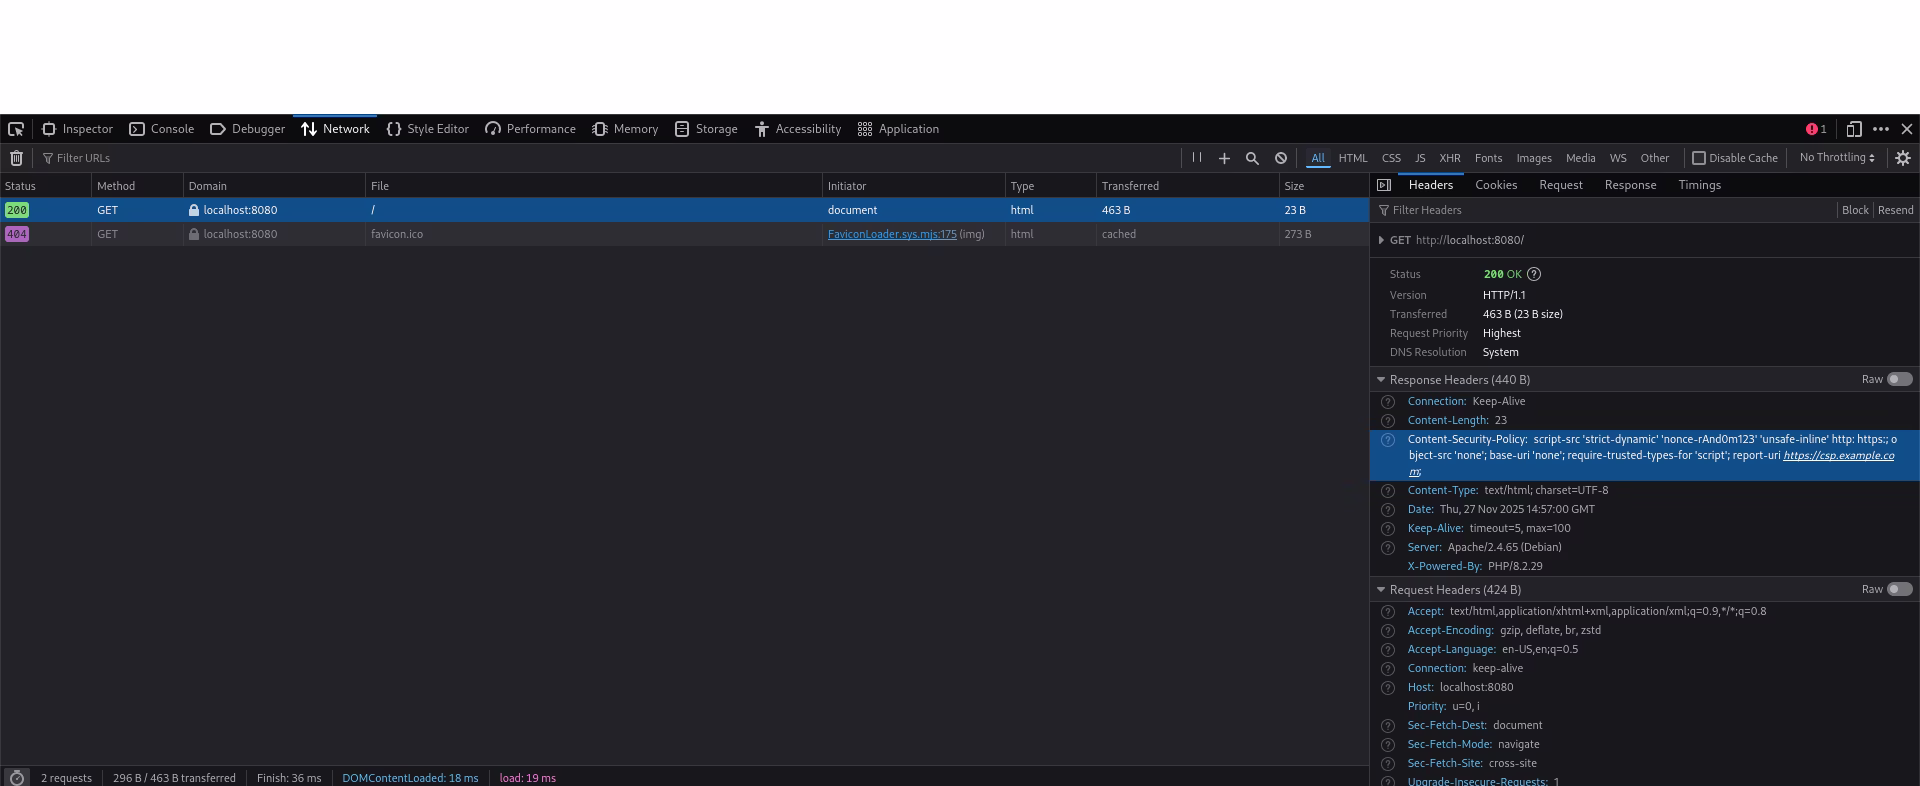1920x786 pixels.
Task: Expand the GET http://localhost:8080/ URL row
Action: [1381, 240]
